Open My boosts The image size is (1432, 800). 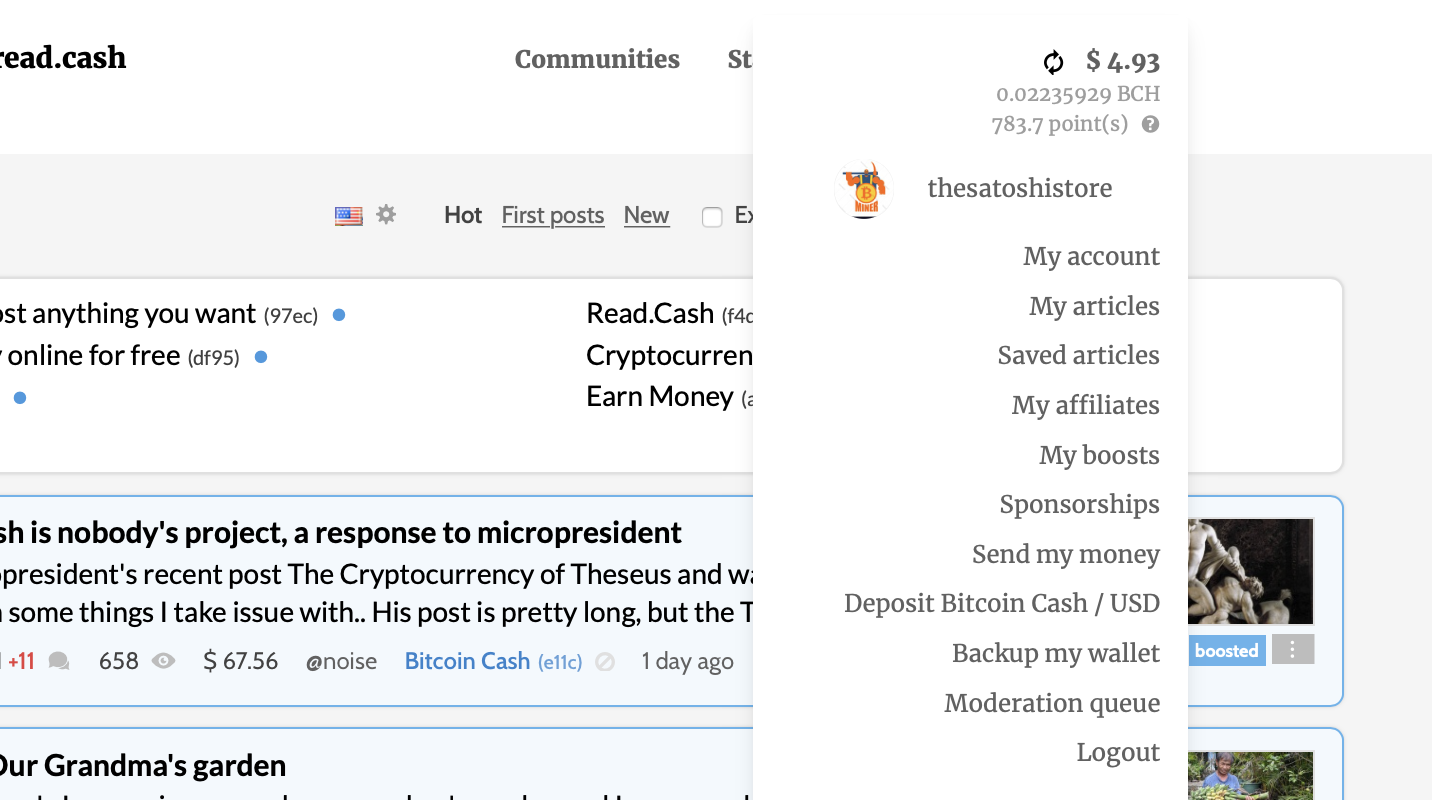coord(1099,455)
